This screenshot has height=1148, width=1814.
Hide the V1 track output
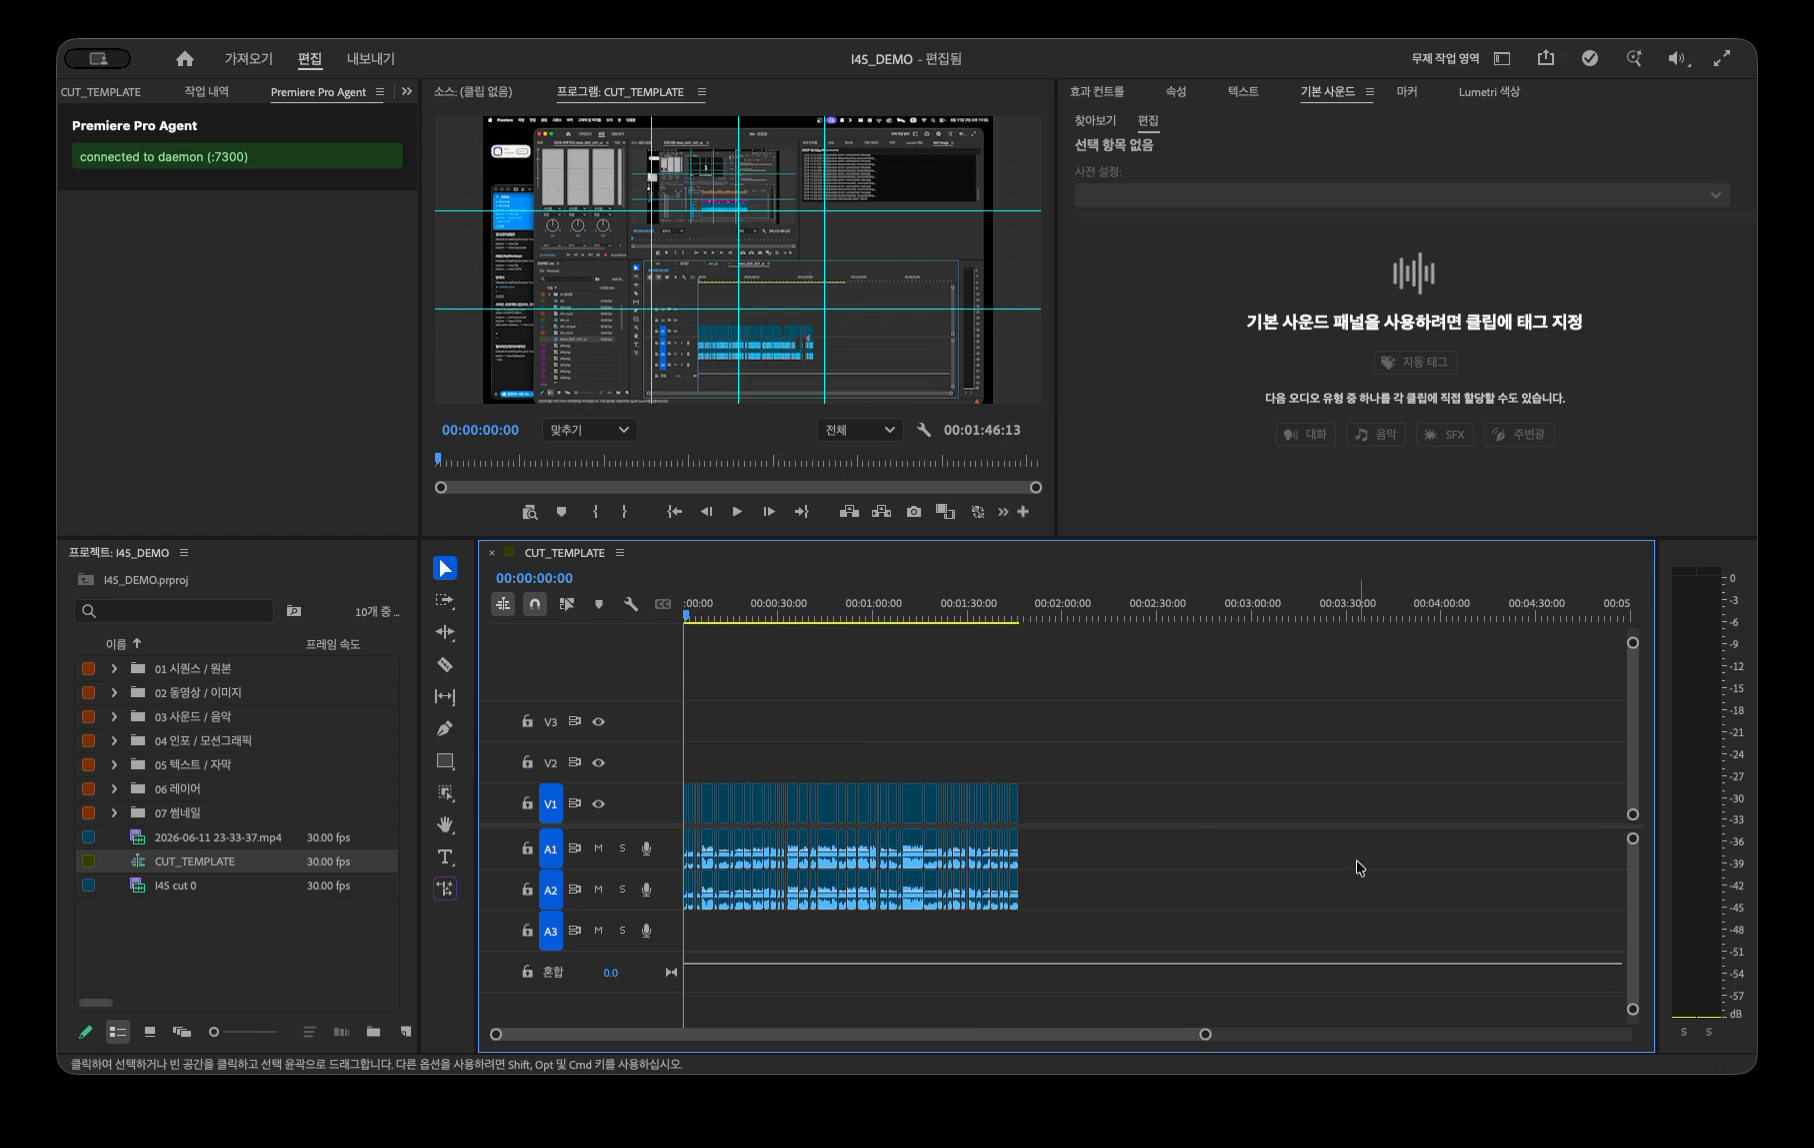[x=598, y=804]
